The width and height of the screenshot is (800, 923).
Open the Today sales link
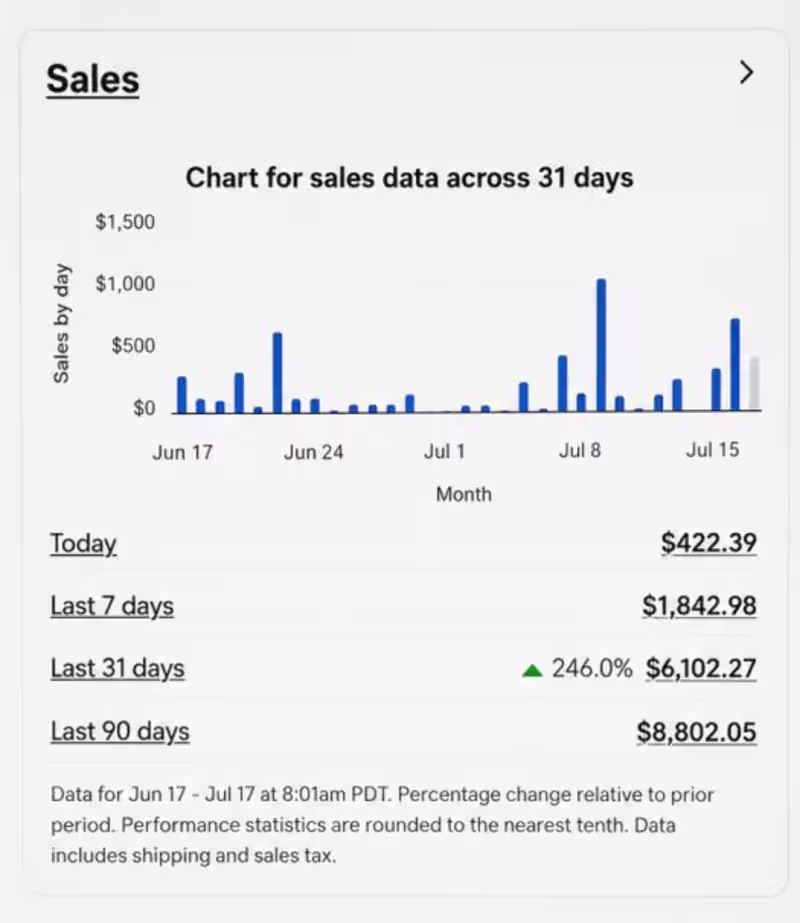pos(83,543)
